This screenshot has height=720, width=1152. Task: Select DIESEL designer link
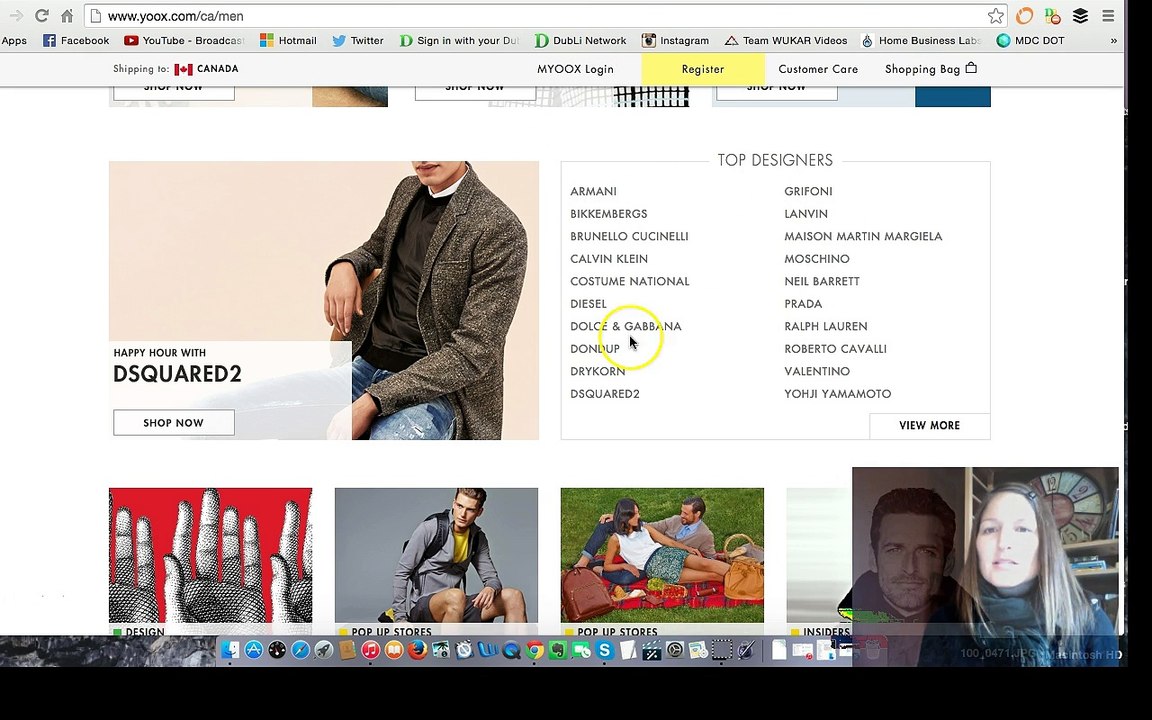(588, 303)
